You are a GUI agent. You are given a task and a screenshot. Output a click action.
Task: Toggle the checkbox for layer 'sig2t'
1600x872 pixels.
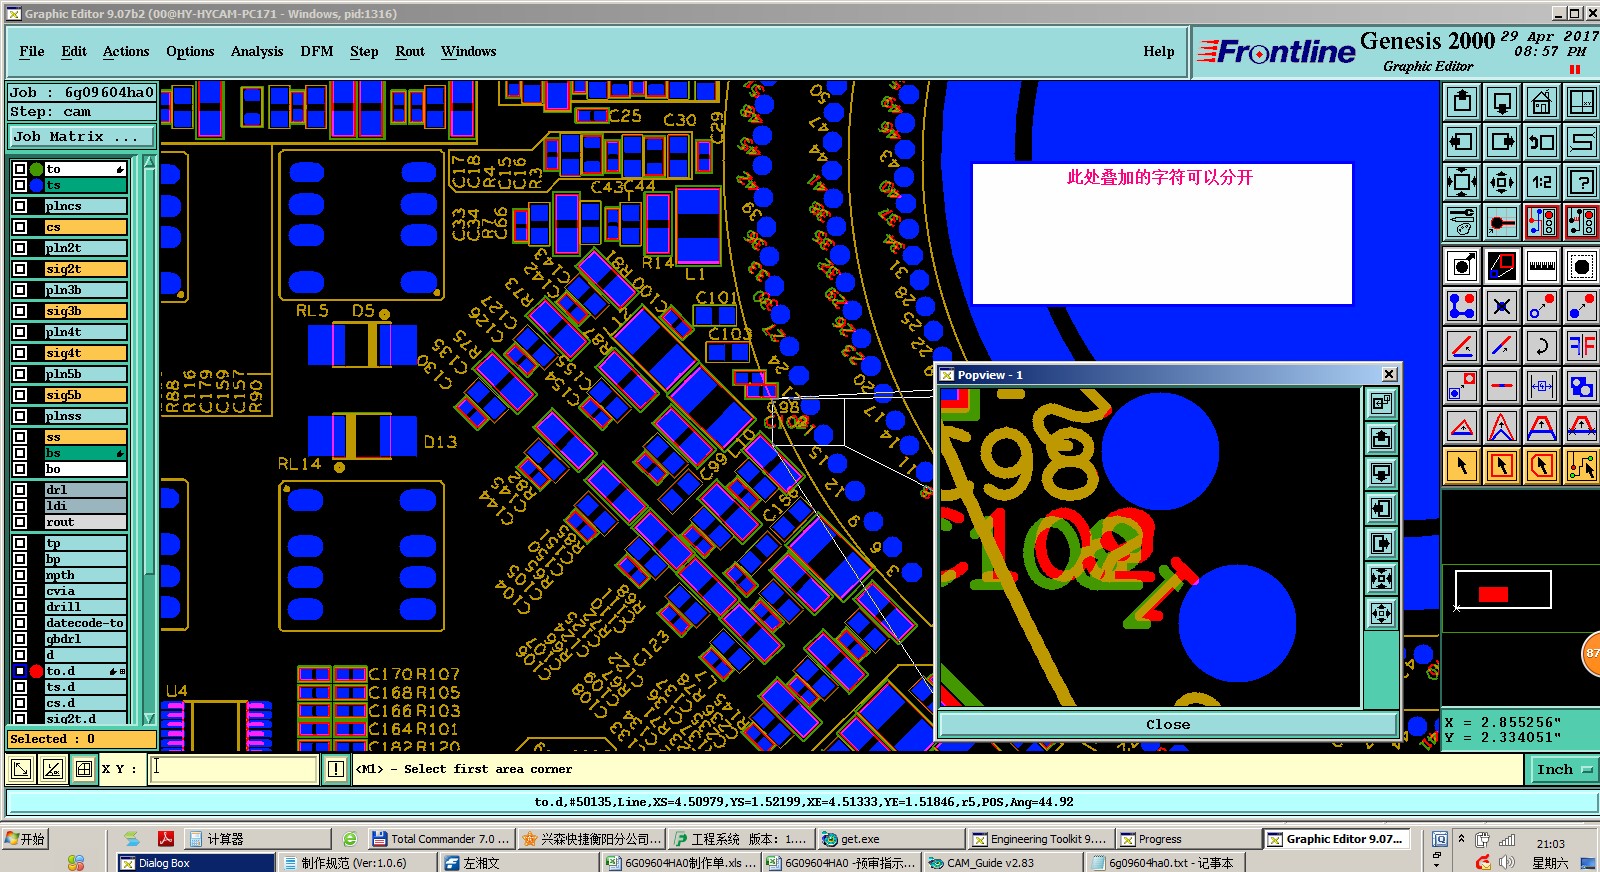(20, 269)
